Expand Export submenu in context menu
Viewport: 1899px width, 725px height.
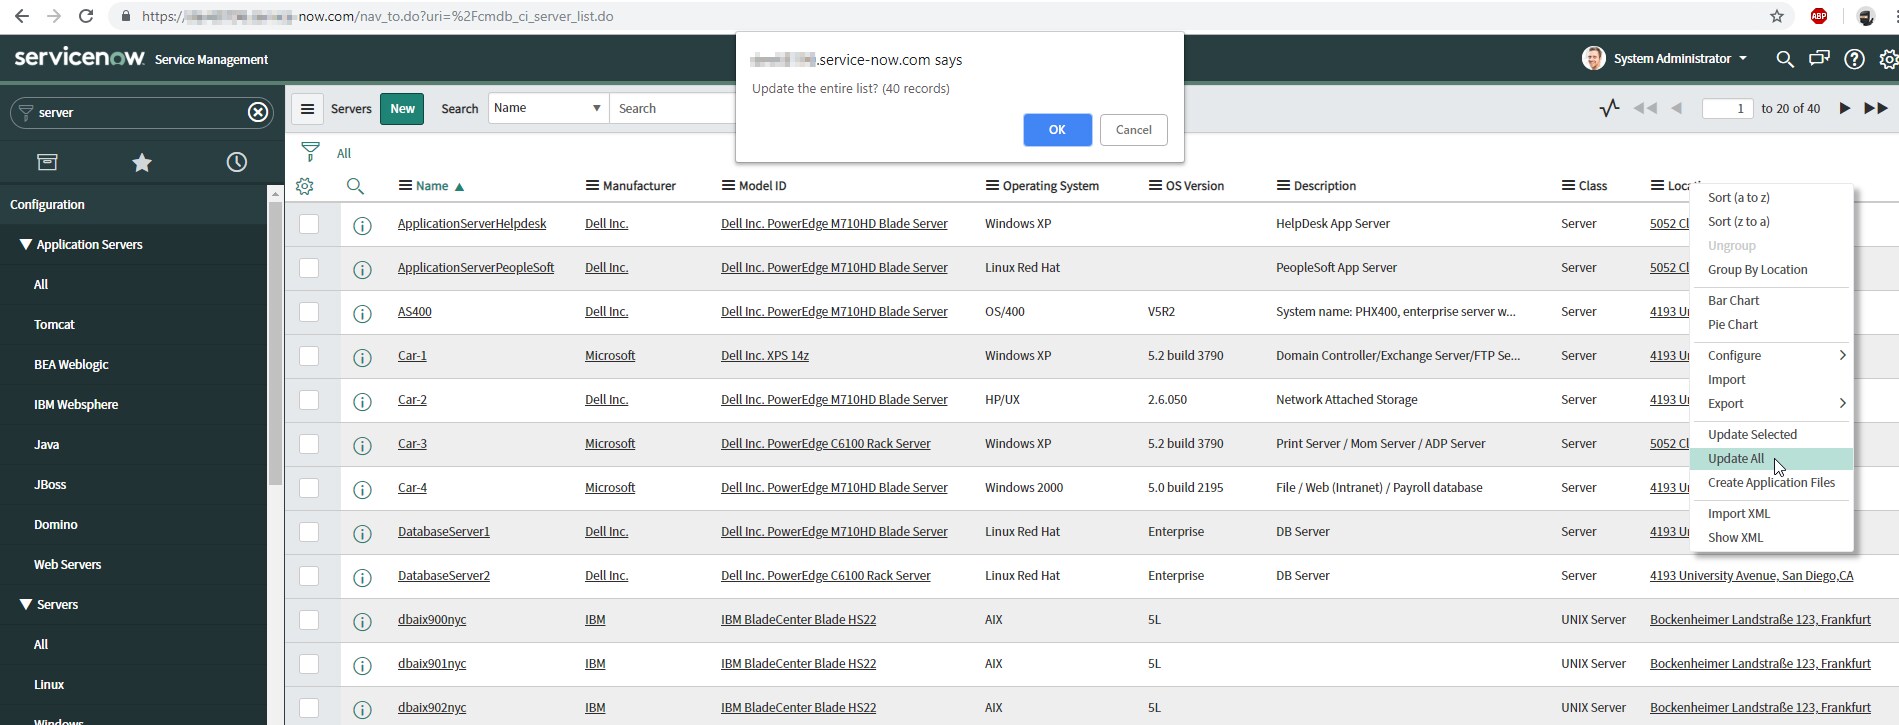1771,403
